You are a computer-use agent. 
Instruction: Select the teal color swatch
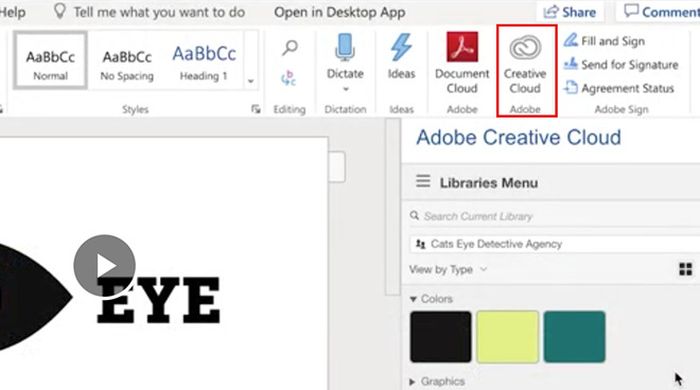[575, 337]
